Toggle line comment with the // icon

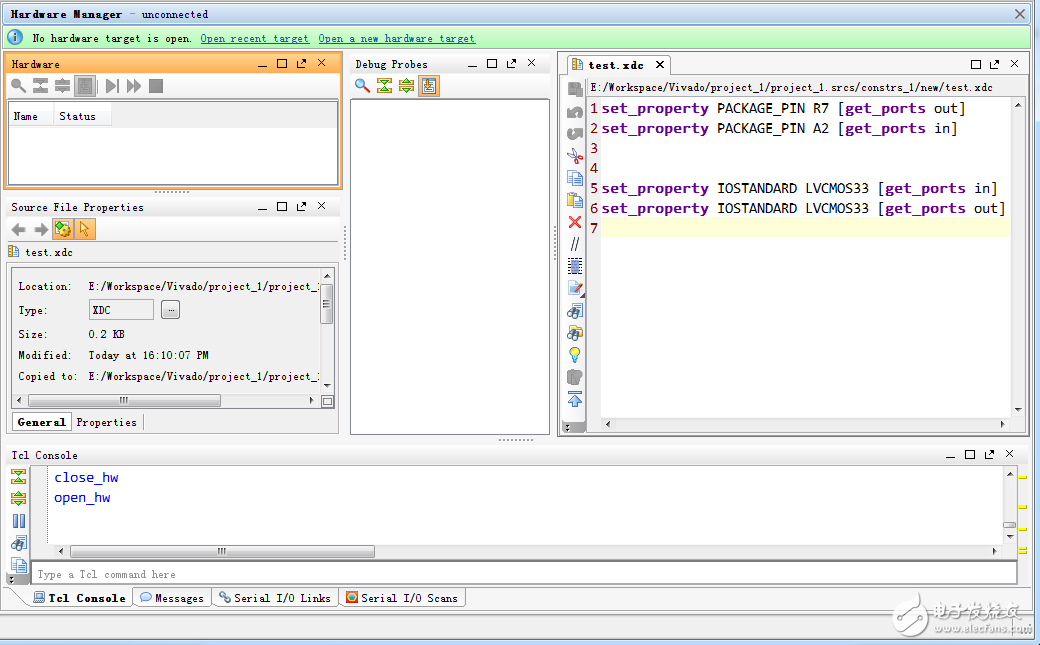[575, 244]
